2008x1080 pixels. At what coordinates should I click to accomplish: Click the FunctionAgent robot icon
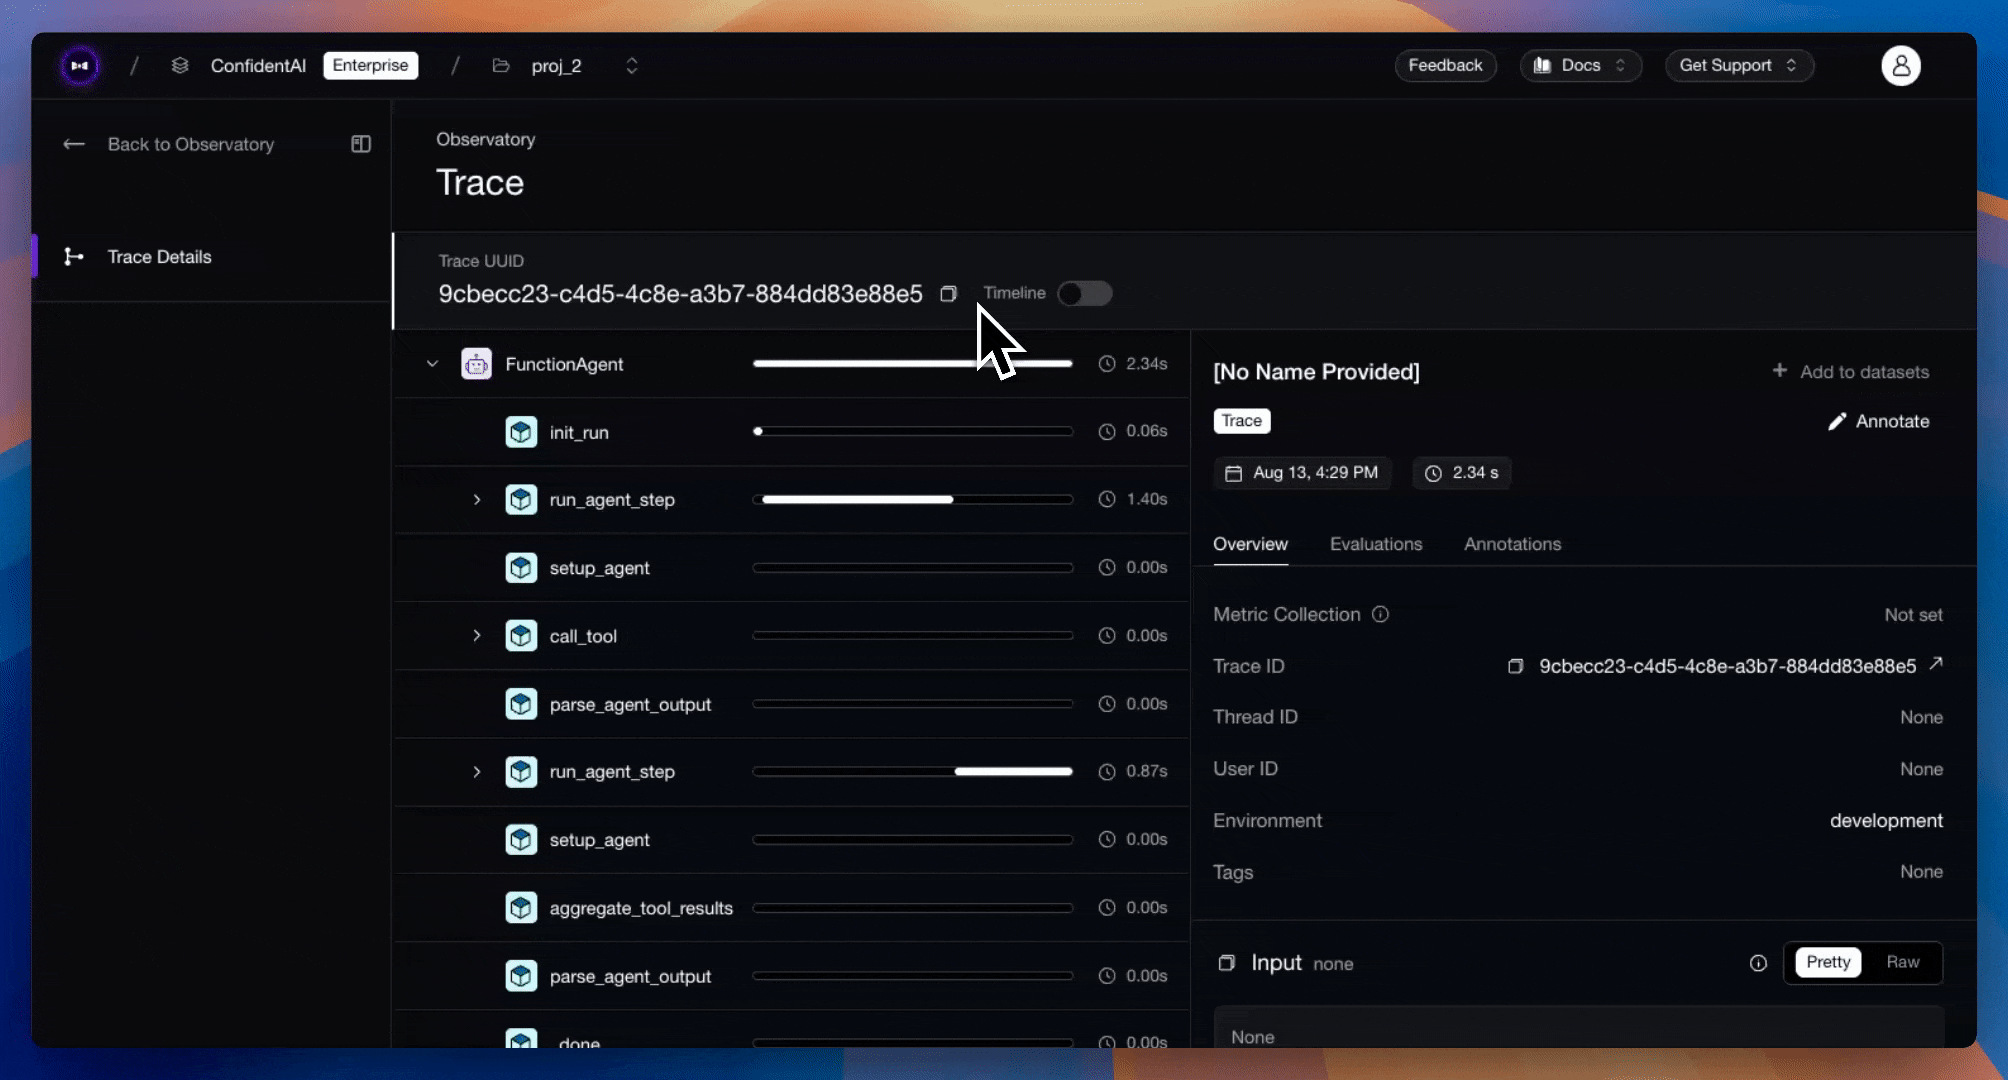coord(476,364)
